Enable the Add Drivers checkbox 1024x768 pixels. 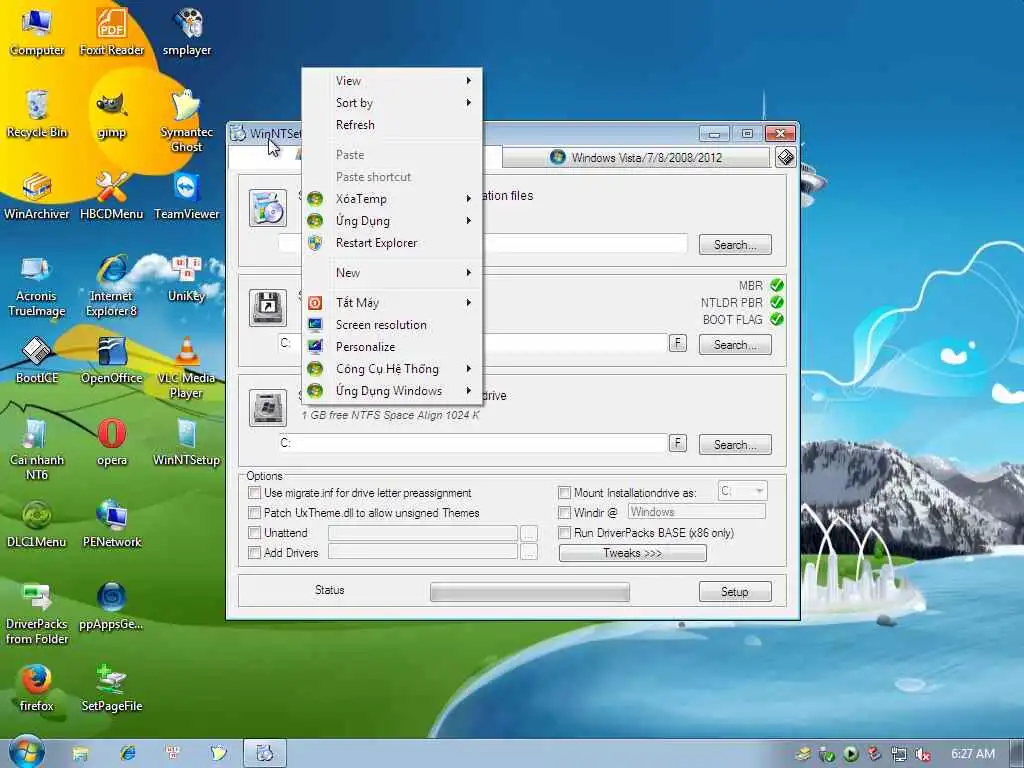click(255, 552)
